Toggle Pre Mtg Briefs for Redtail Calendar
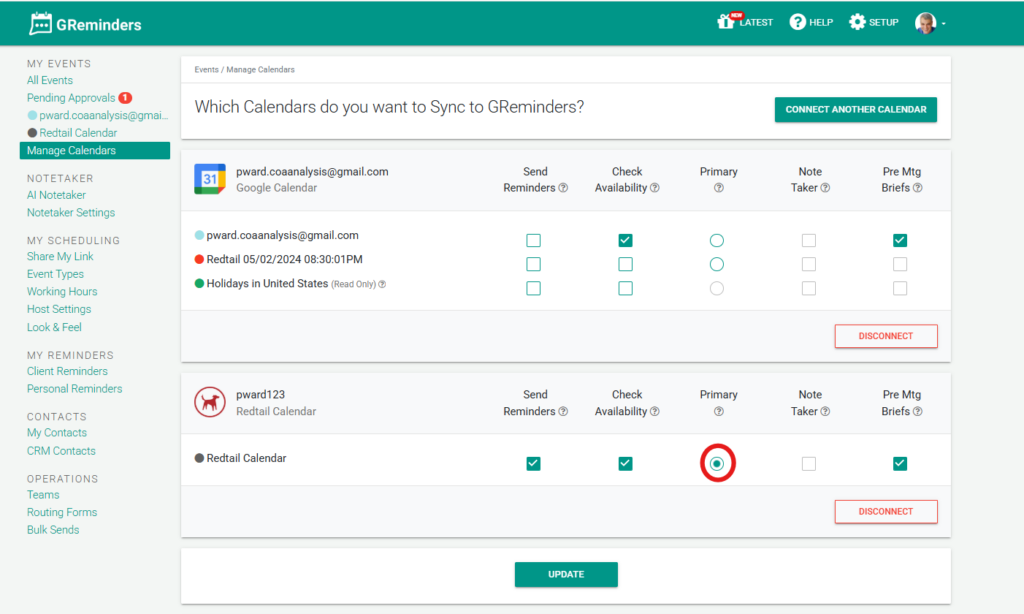Viewport: 1024px width, 614px height. coord(900,463)
